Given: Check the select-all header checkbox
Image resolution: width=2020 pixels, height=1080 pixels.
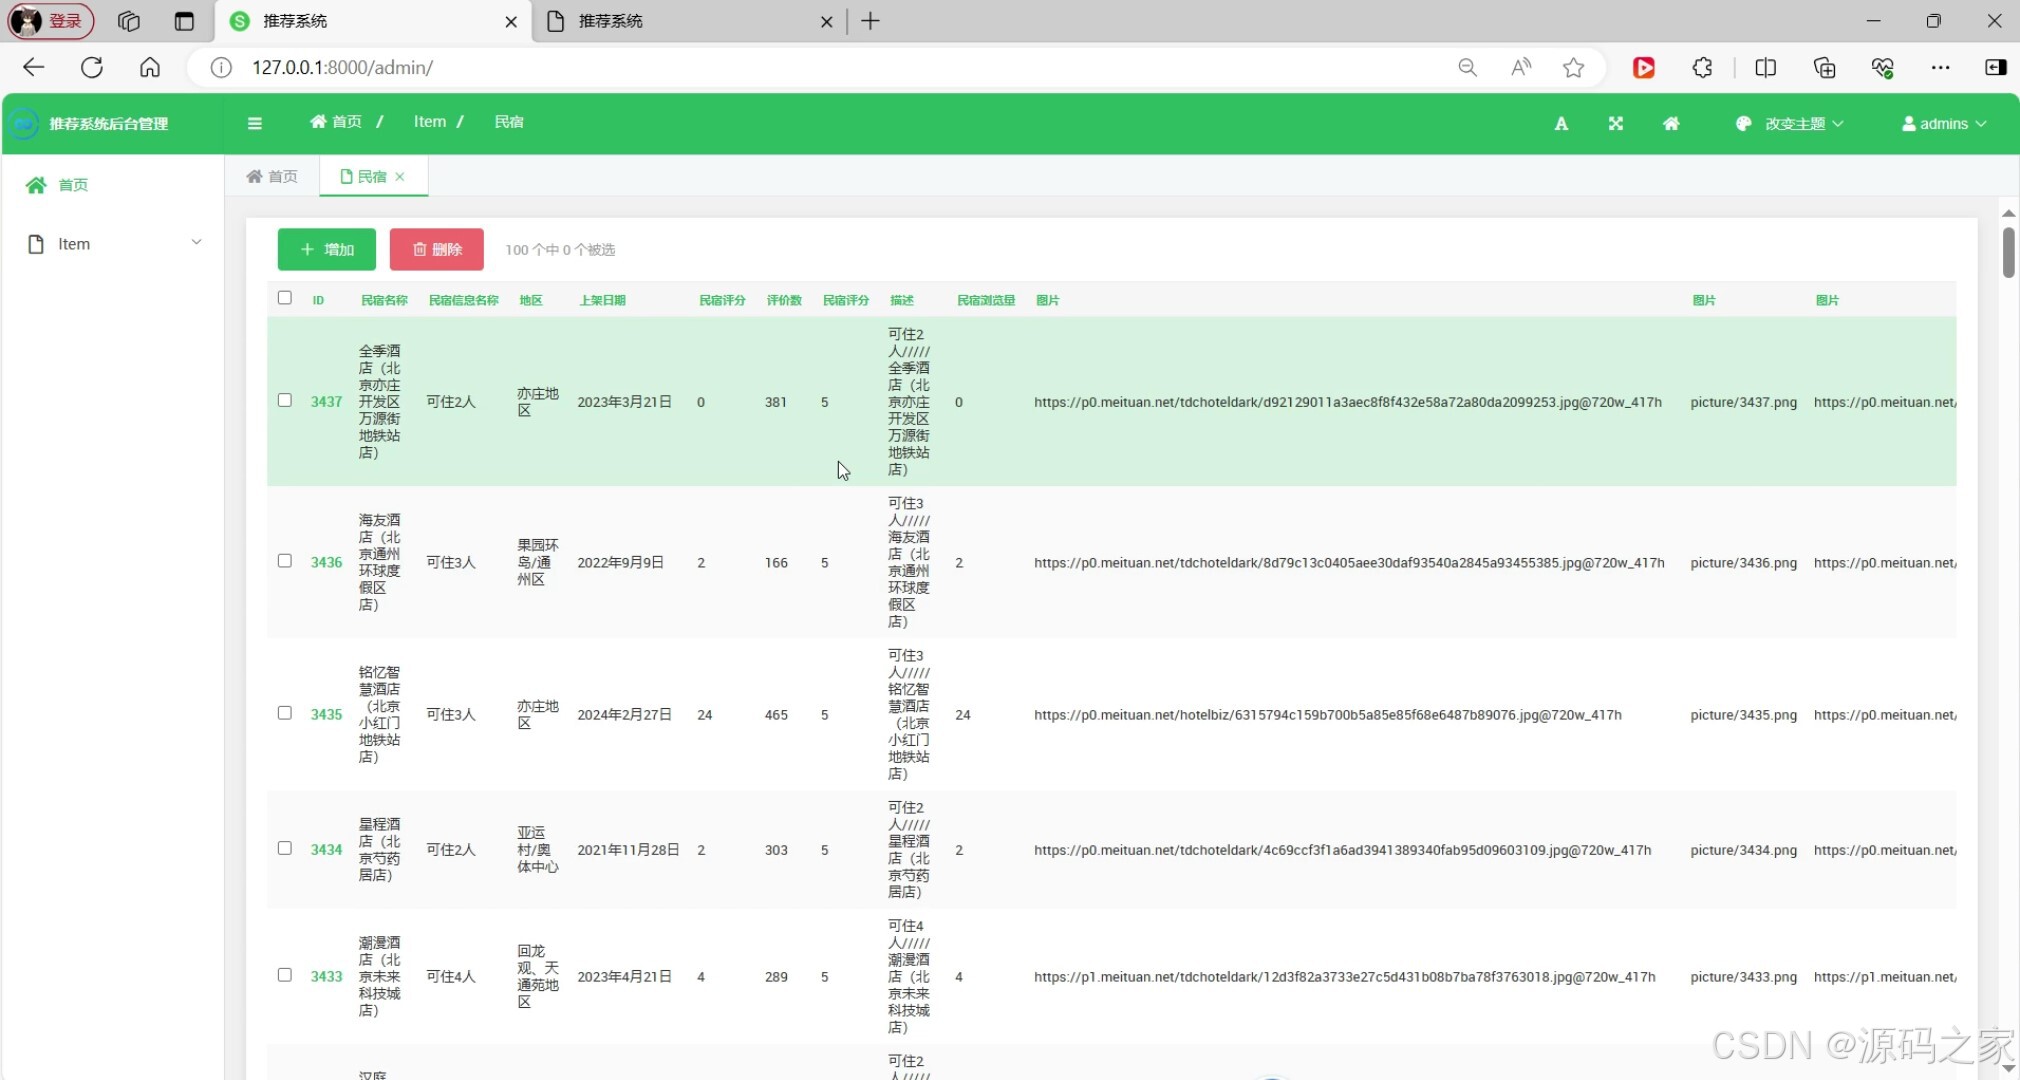Looking at the screenshot, I should tap(285, 298).
